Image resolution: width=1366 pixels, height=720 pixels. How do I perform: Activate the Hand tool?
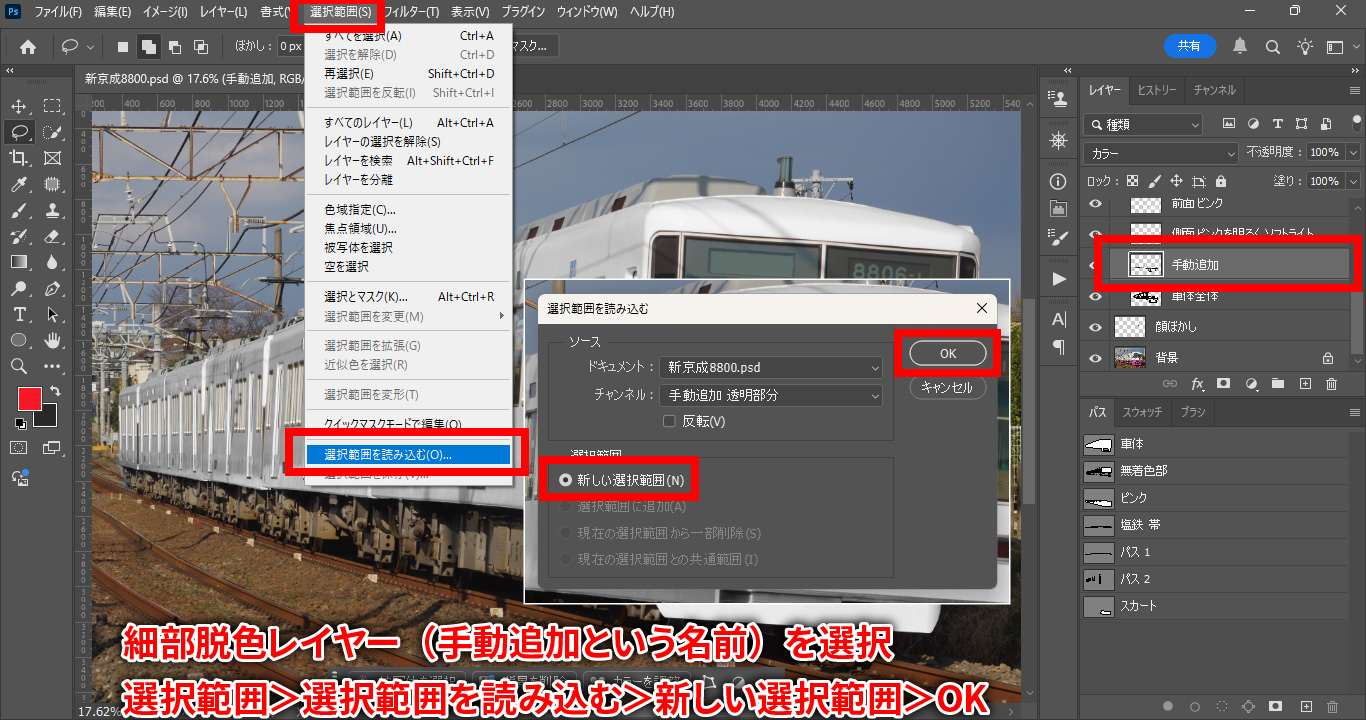click(x=53, y=341)
